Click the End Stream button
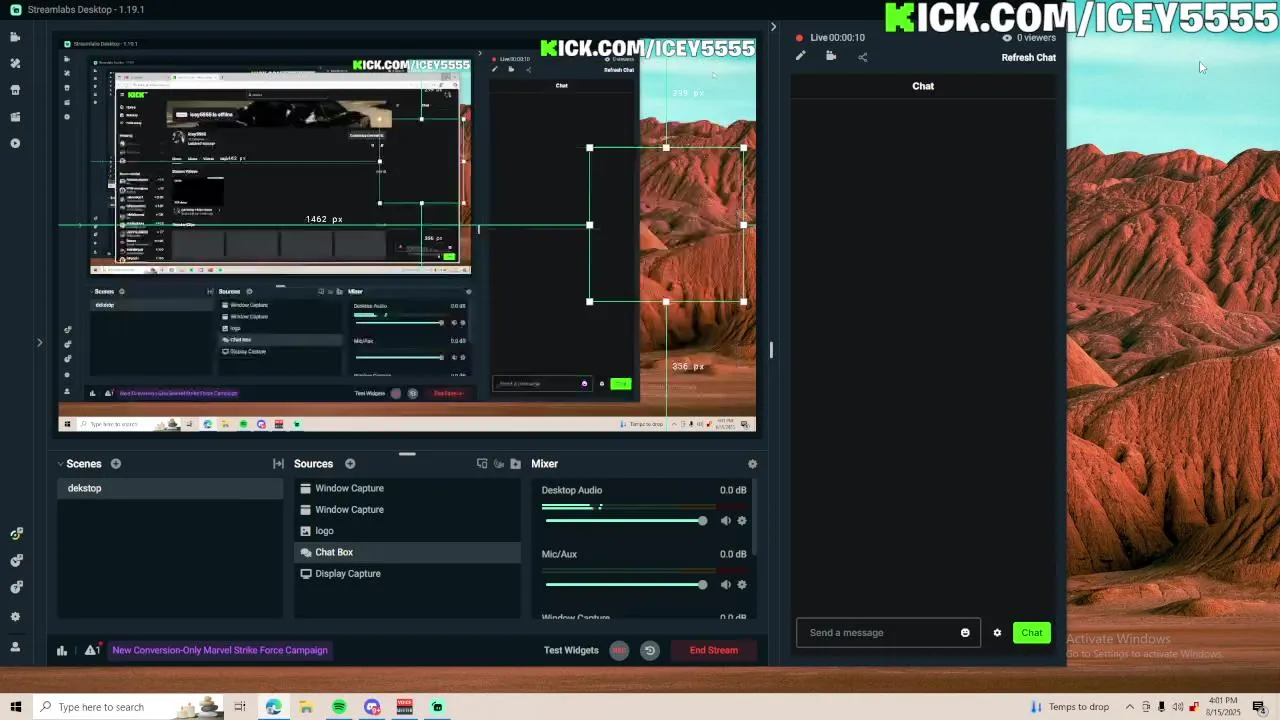The height and width of the screenshot is (720, 1280). [714, 650]
